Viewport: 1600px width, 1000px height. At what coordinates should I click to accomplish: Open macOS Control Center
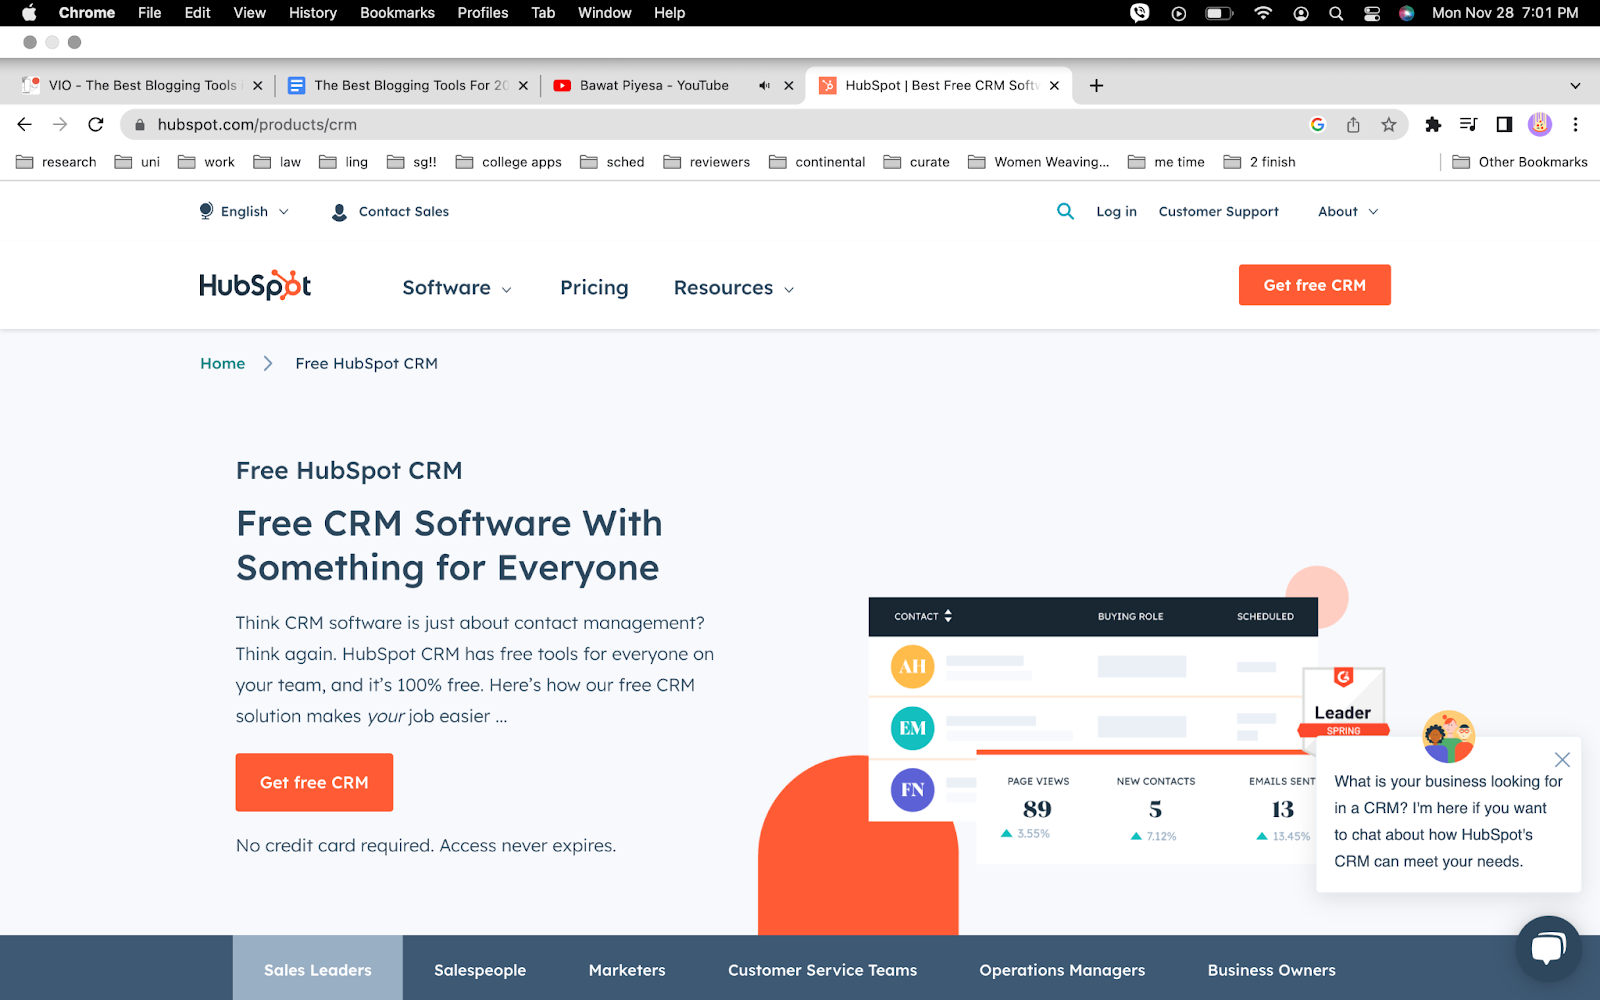tap(1372, 13)
